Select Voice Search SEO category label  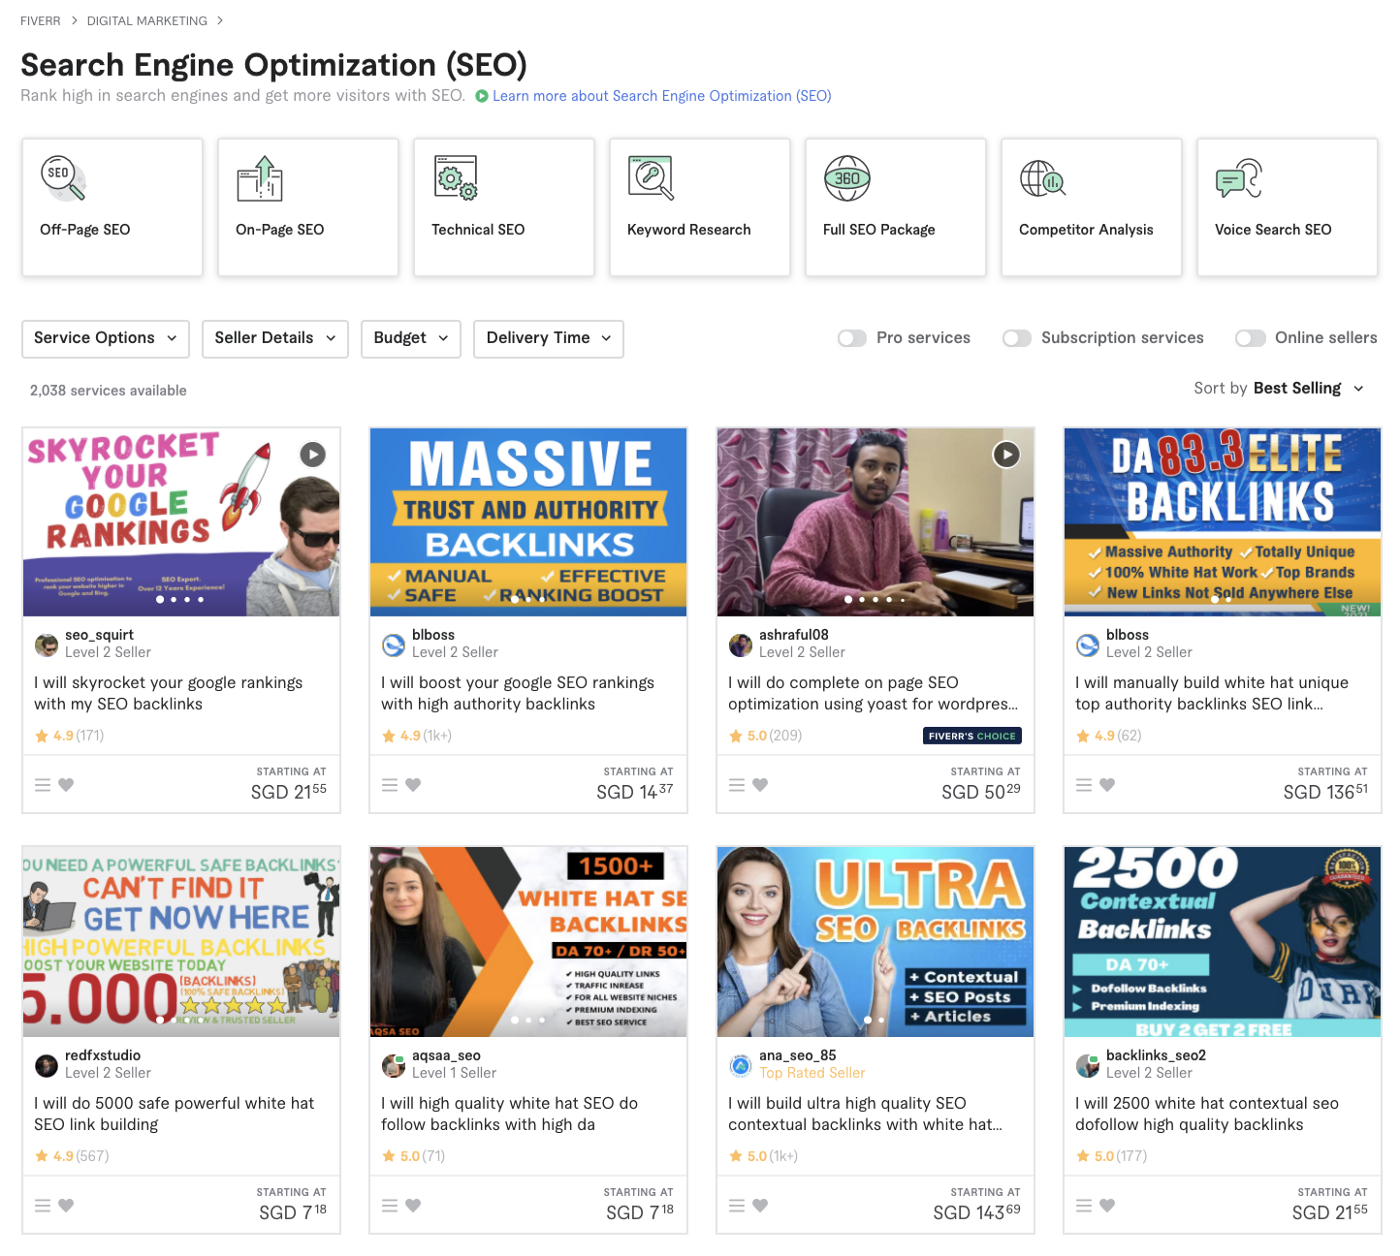(1273, 229)
